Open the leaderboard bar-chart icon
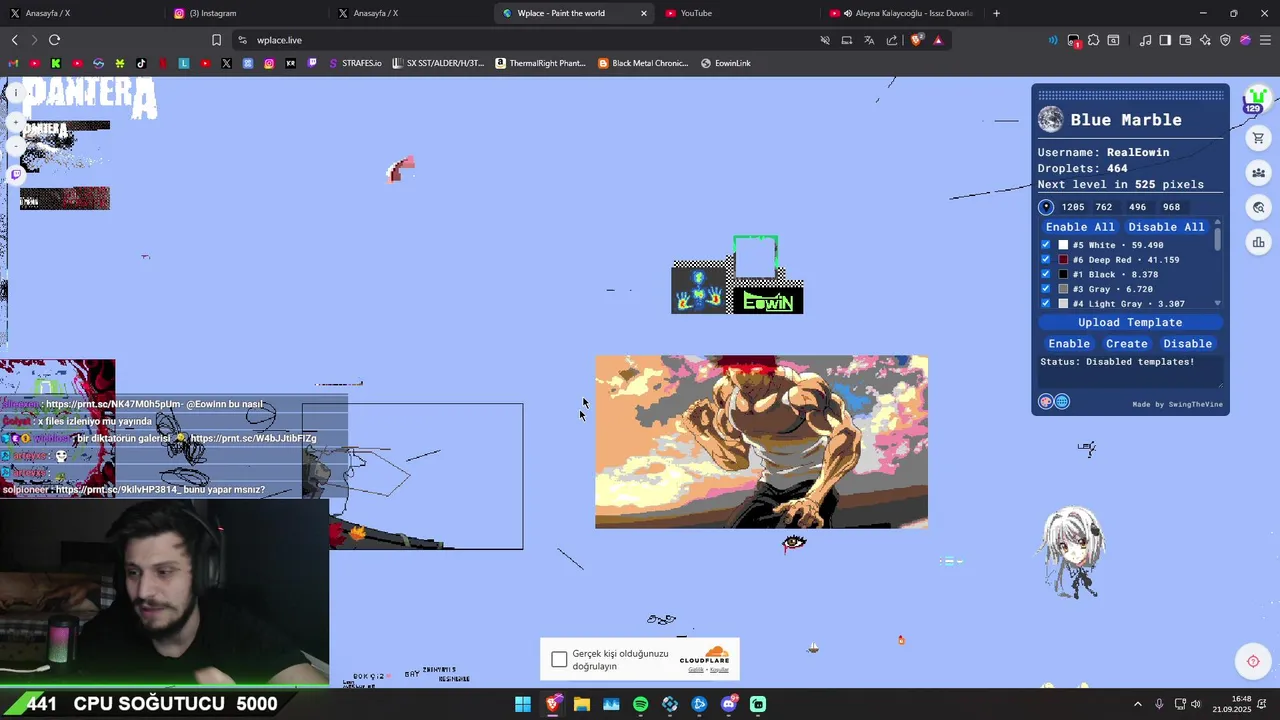Image resolution: width=1280 pixels, height=720 pixels. [1258, 242]
